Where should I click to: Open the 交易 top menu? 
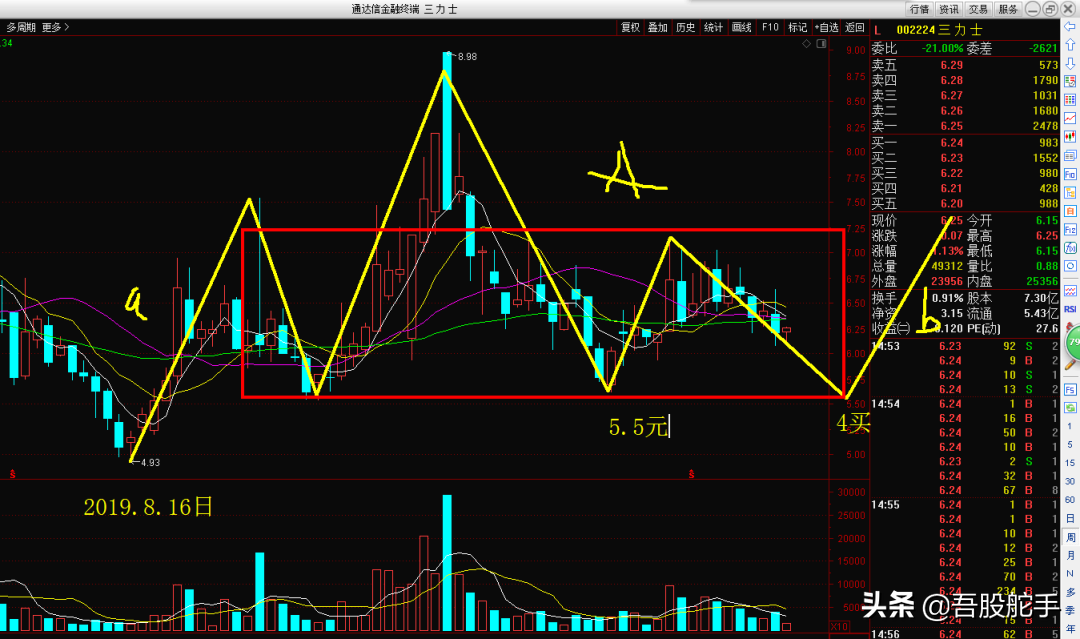978,9
